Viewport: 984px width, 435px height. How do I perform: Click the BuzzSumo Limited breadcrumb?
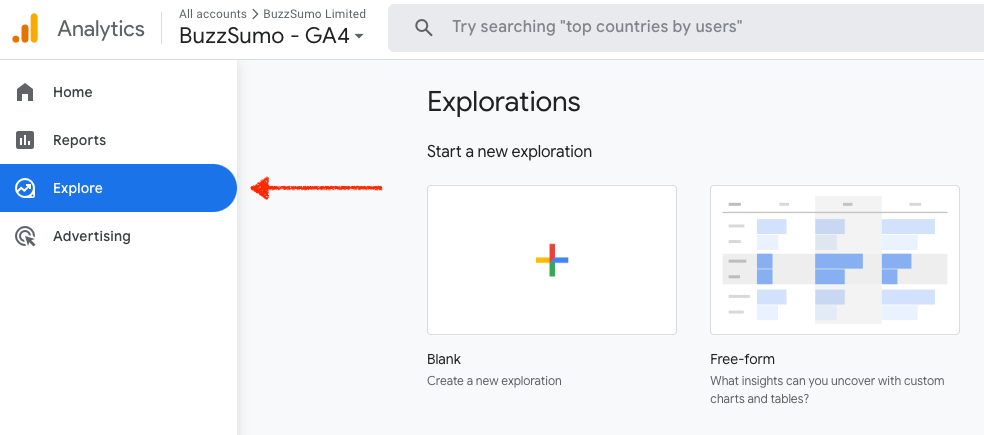point(314,14)
